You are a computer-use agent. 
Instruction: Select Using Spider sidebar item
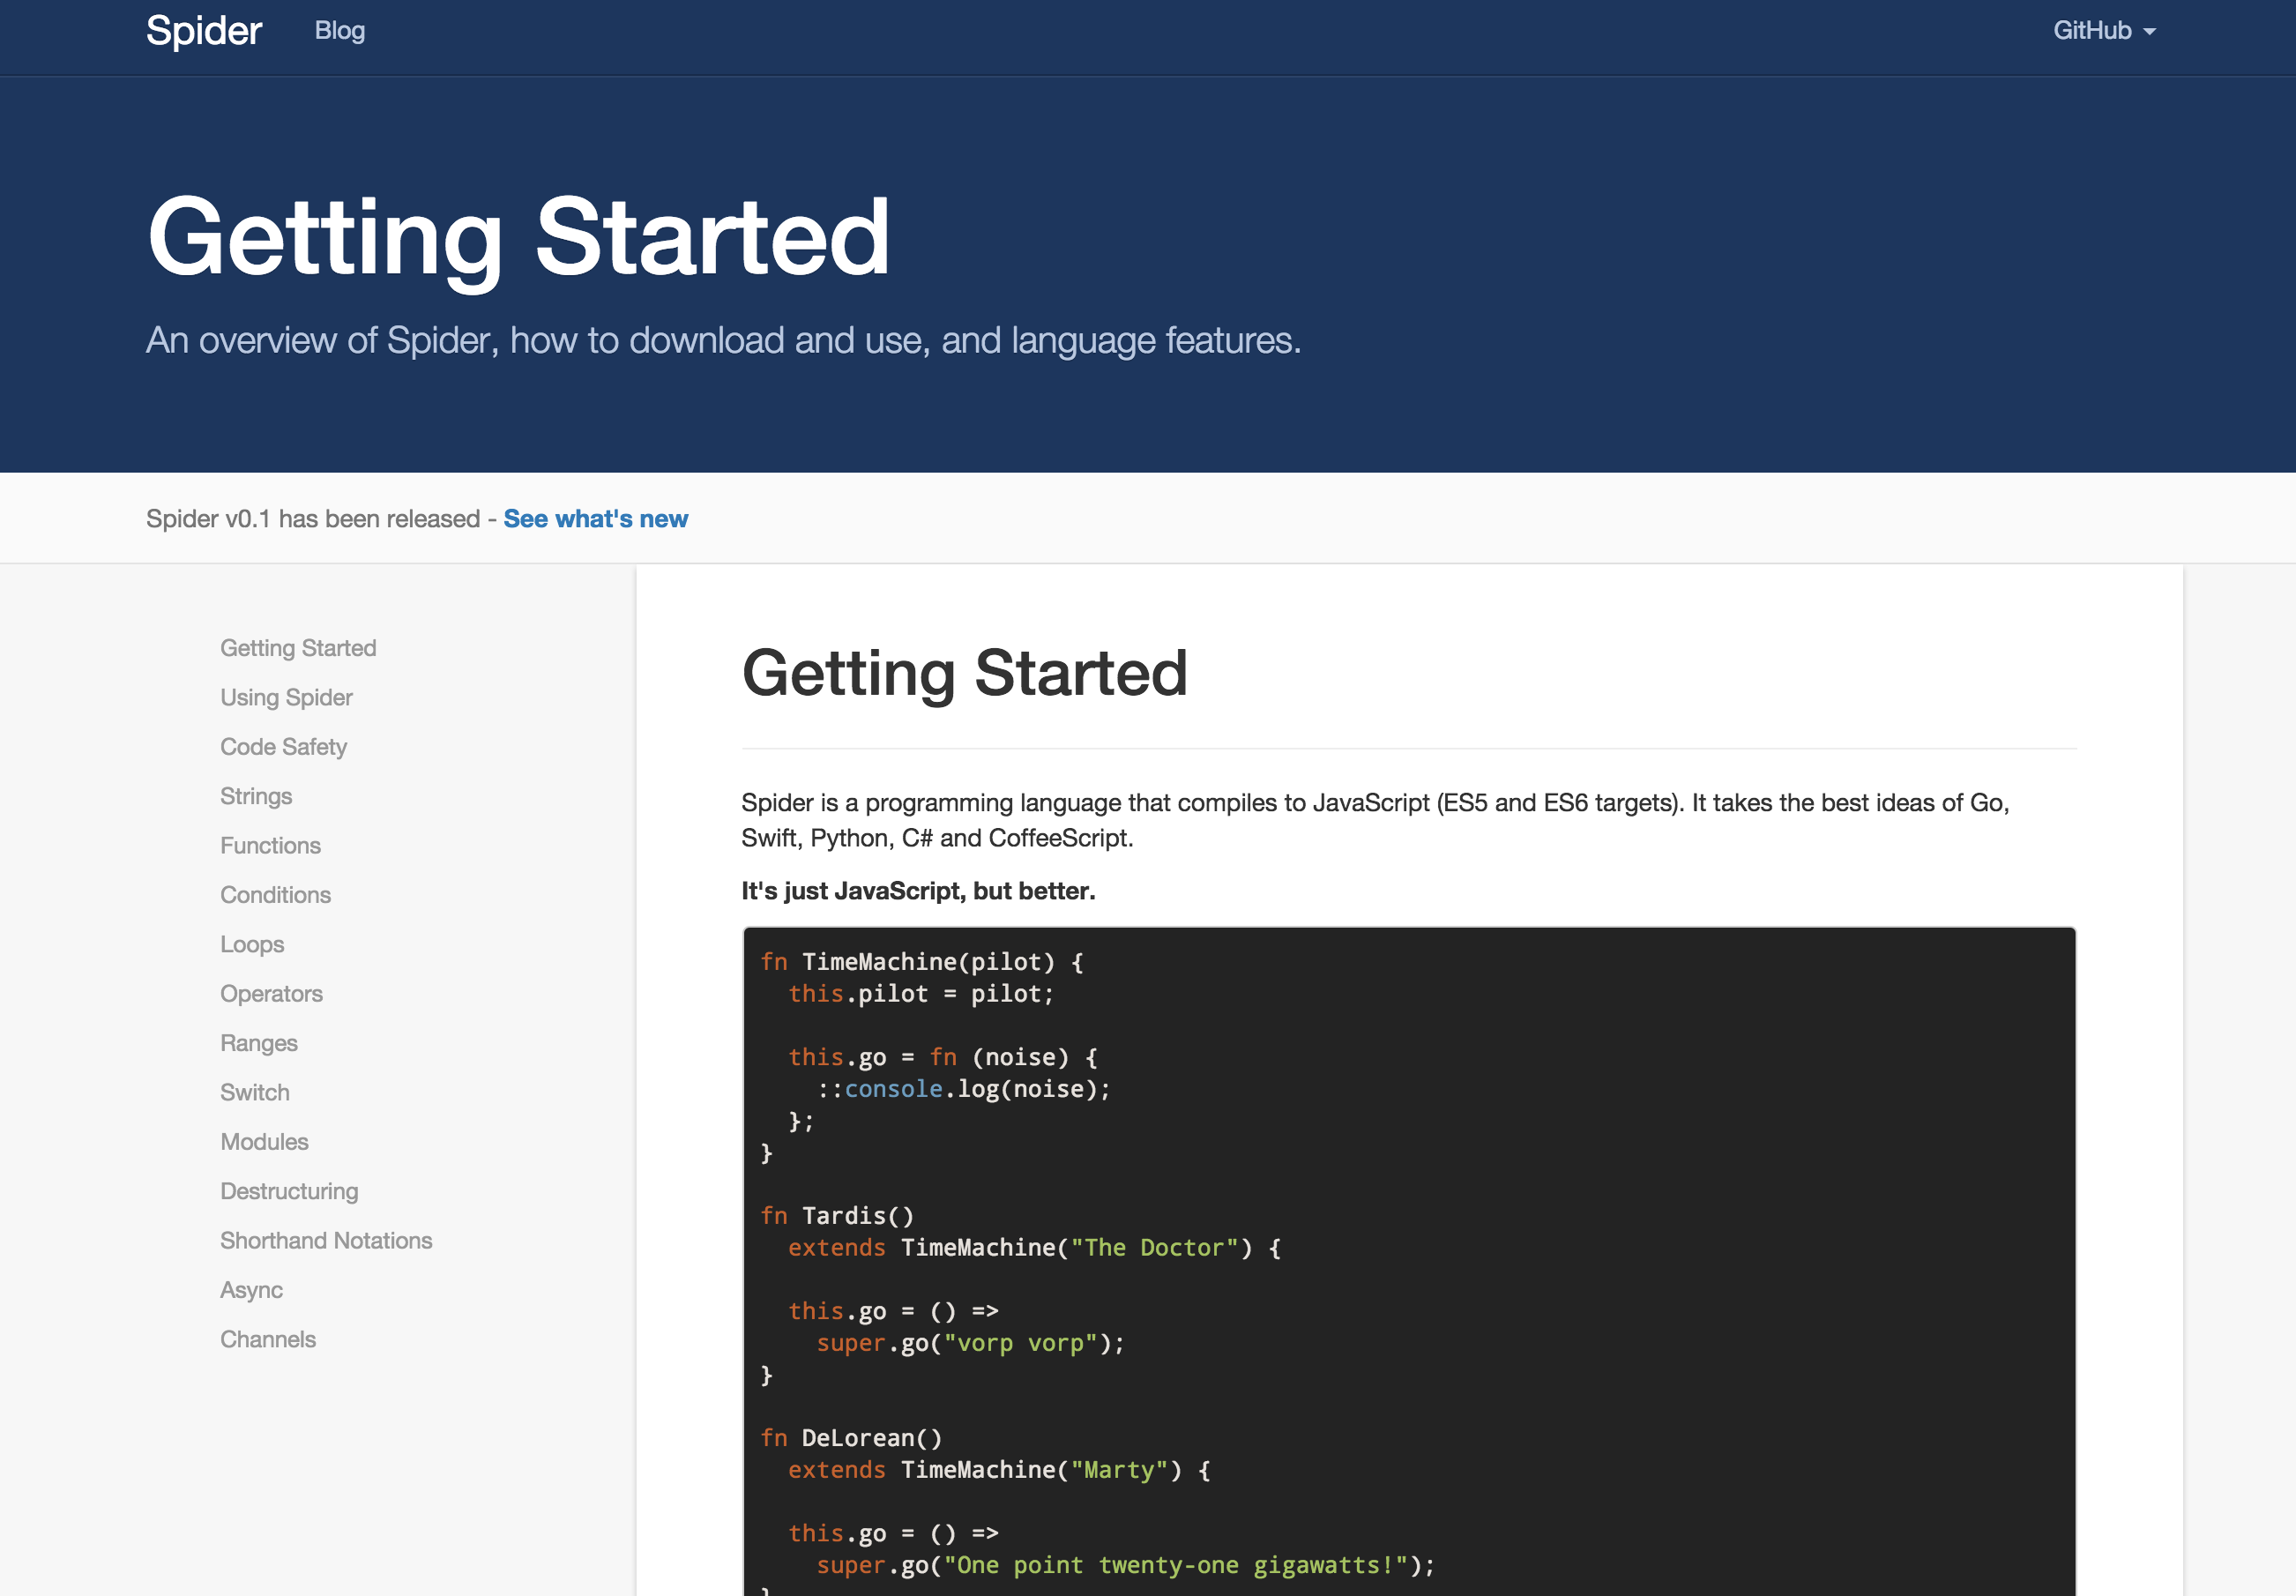click(x=286, y=697)
